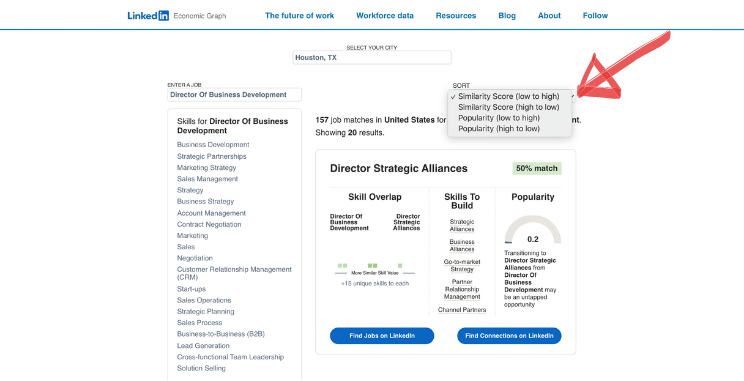Select Business Alliances skill to build
This screenshot has width=744, height=381.
[x=462, y=245]
